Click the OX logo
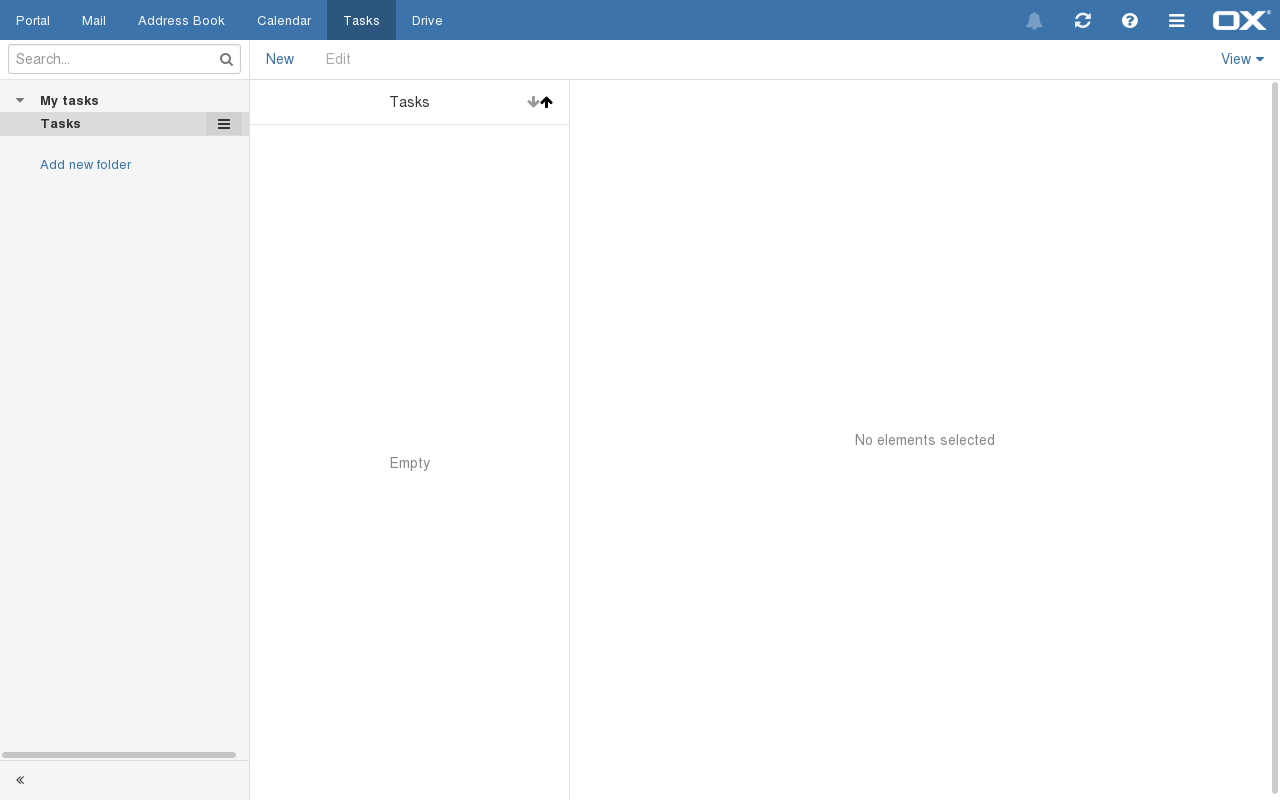This screenshot has height=800, width=1280. 1240,20
